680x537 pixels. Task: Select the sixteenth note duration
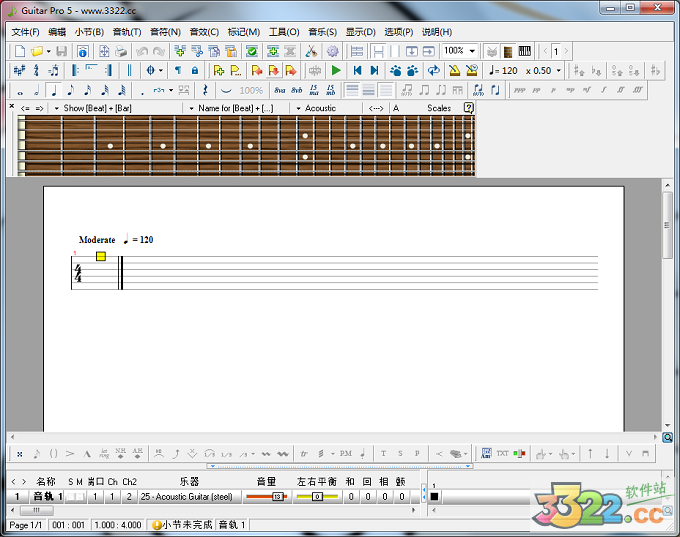pyautogui.click(x=88, y=90)
